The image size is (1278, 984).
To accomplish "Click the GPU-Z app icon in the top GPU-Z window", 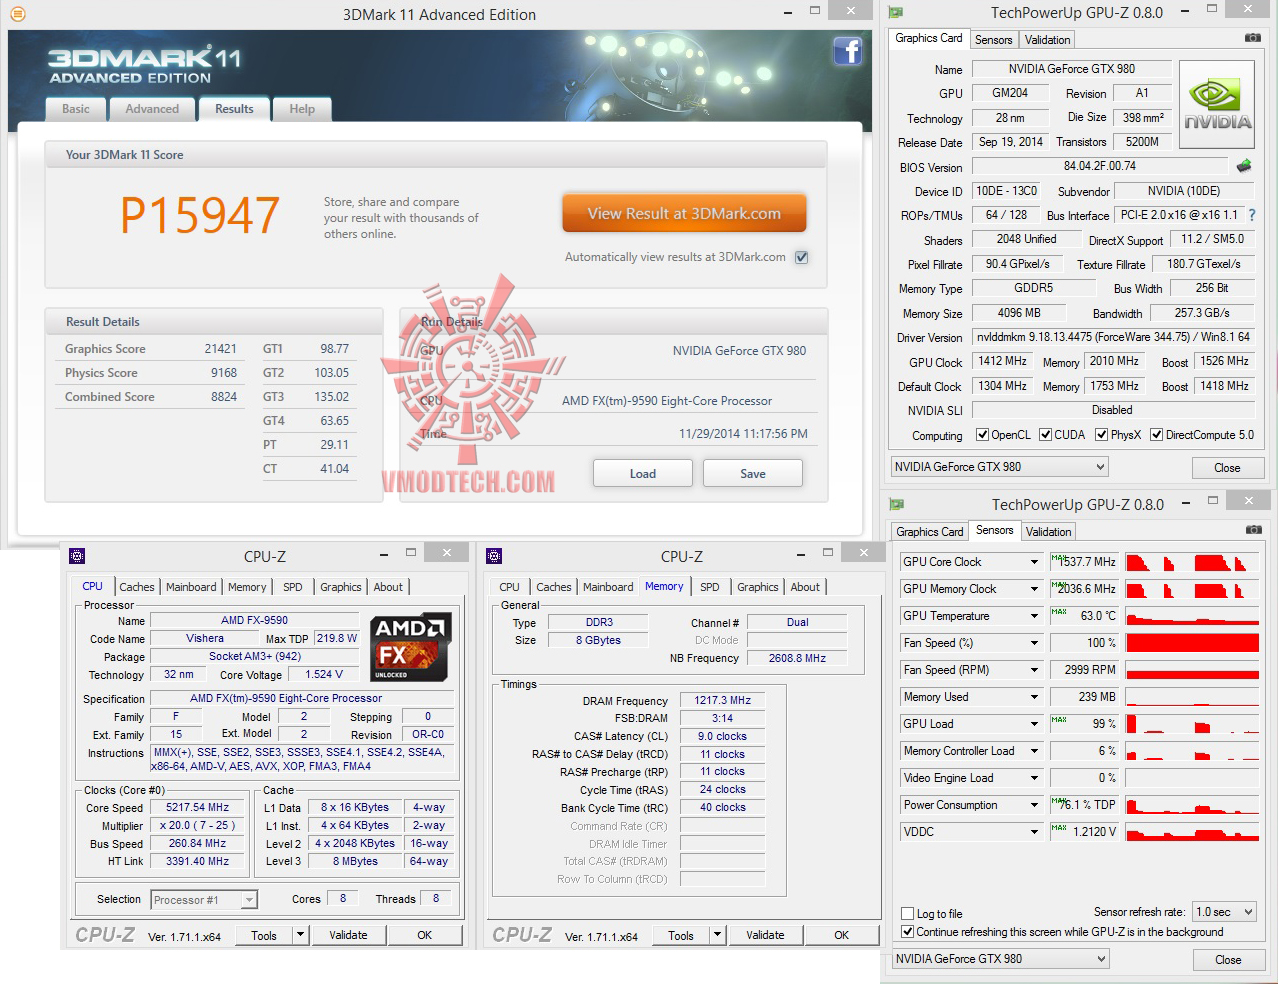I will (x=897, y=13).
